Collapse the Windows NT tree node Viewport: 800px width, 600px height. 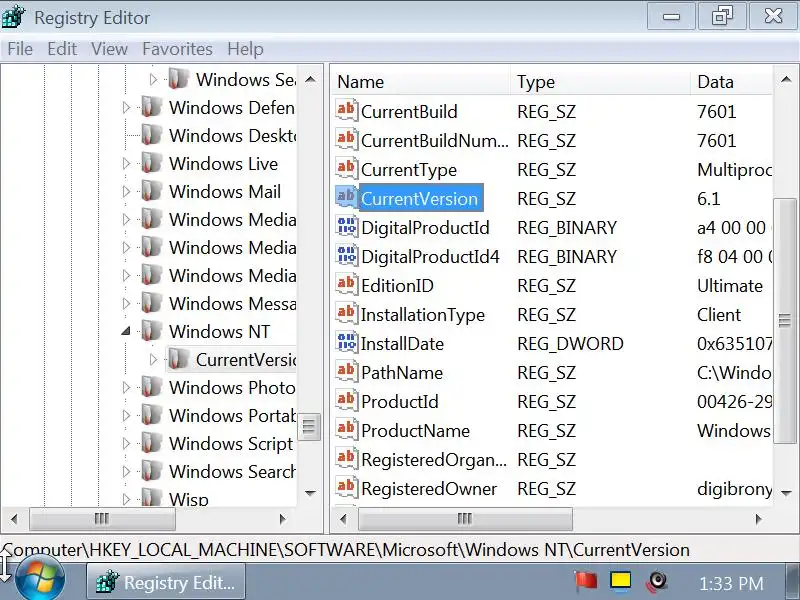(x=126, y=332)
